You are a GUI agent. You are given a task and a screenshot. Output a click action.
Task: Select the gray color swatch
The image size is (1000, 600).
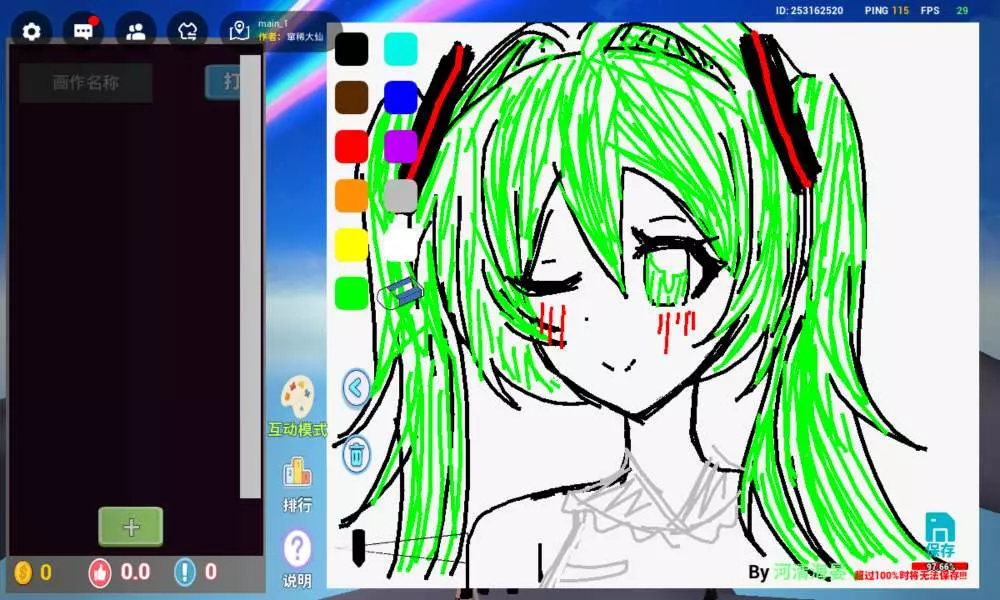pyautogui.click(x=401, y=196)
